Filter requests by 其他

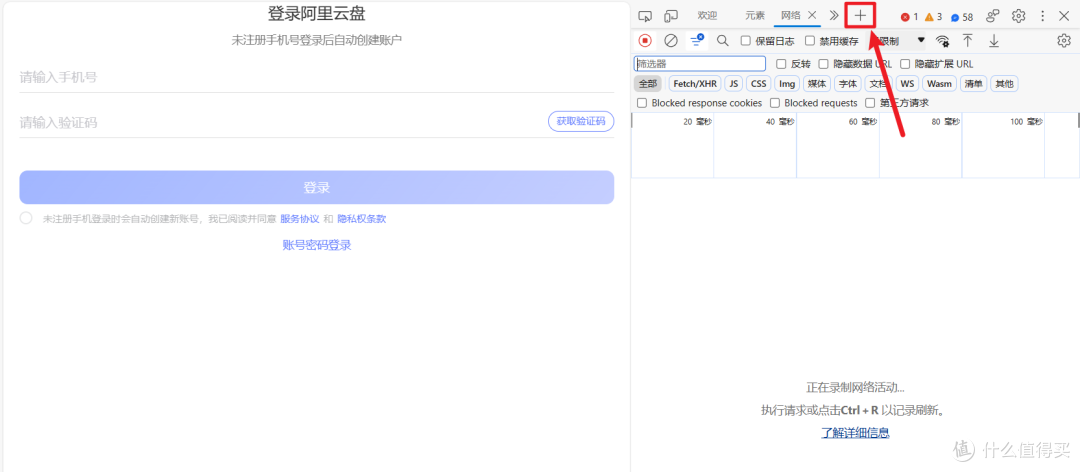tap(1004, 83)
